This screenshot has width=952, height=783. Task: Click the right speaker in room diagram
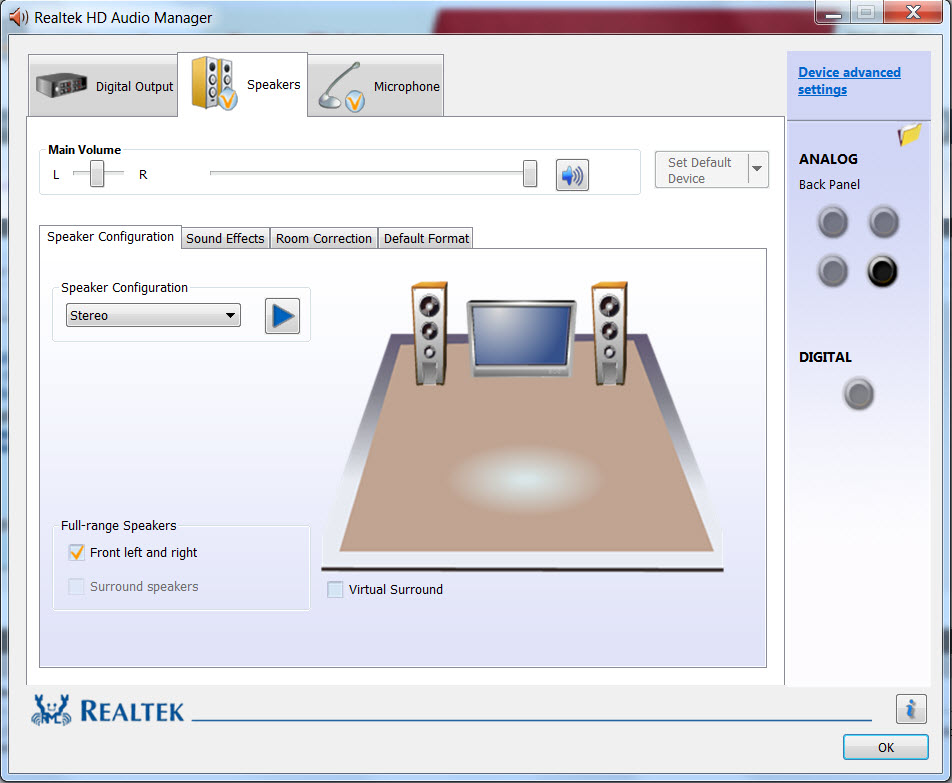[610, 333]
